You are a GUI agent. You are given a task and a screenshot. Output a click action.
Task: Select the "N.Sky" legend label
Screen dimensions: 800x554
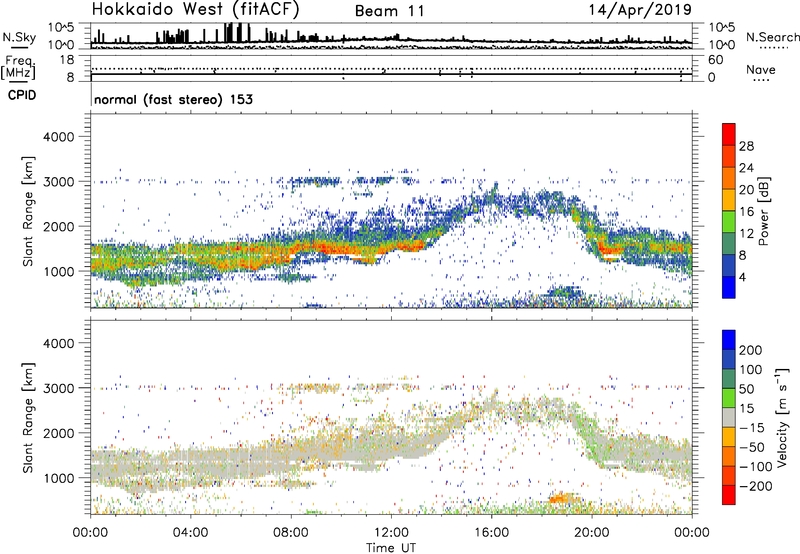(x=19, y=37)
